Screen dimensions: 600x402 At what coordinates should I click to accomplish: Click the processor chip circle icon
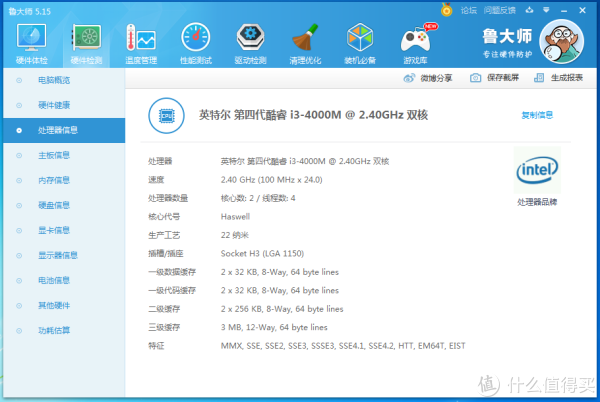[166, 116]
